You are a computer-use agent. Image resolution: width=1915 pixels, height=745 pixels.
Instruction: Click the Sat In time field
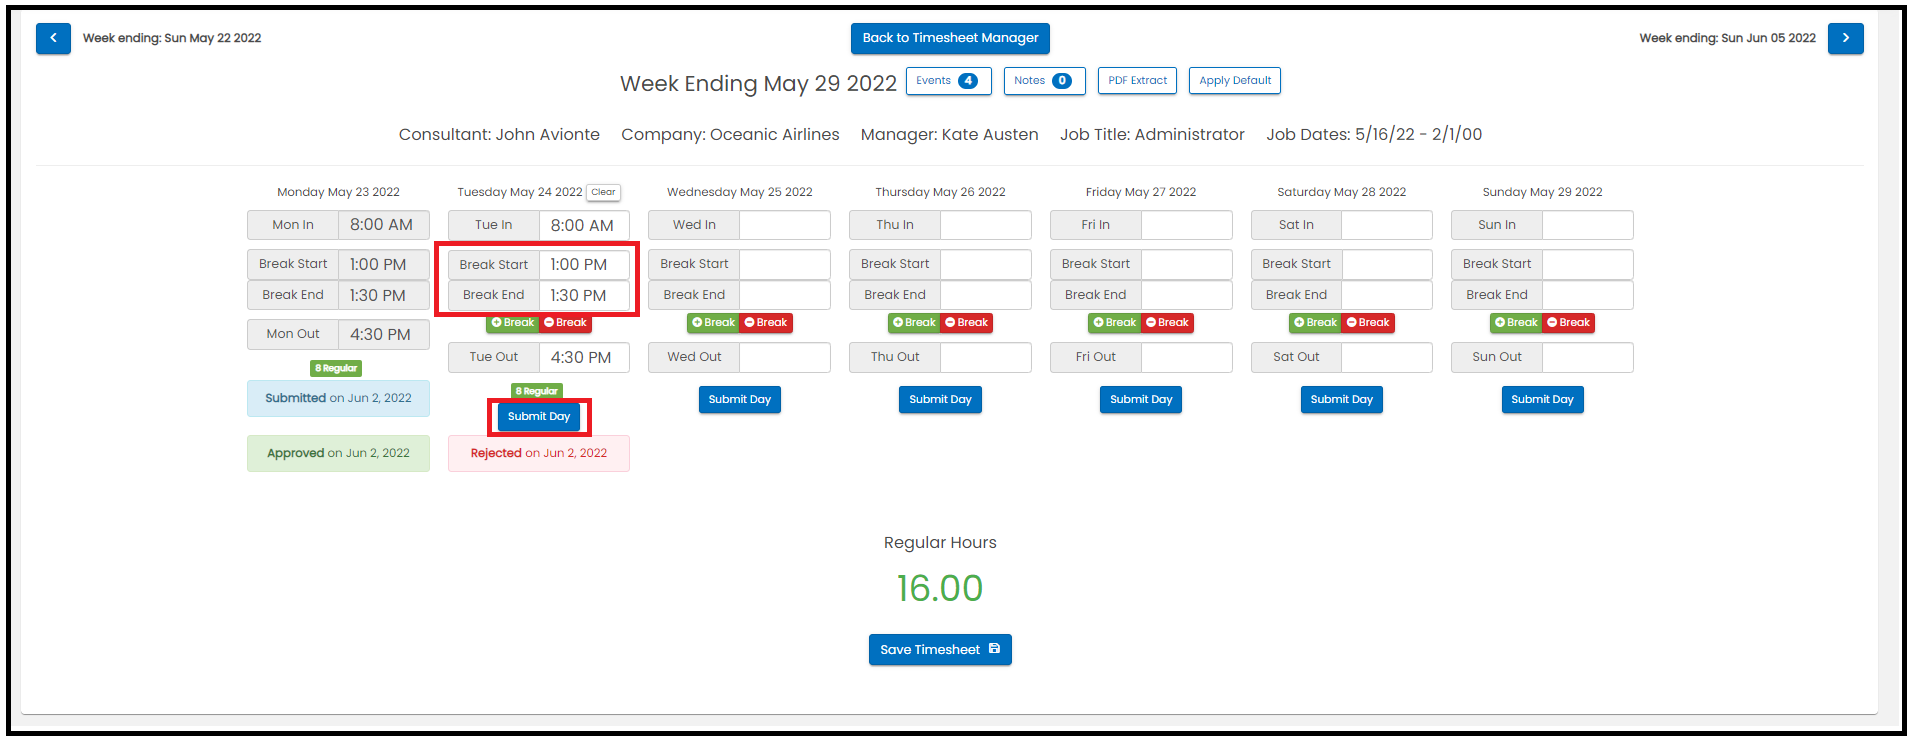click(x=1387, y=225)
